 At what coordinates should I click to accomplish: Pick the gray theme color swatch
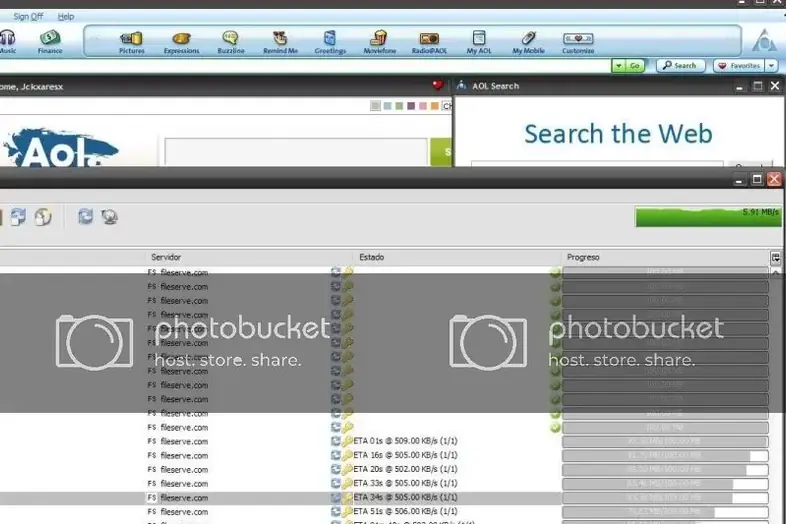[375, 106]
